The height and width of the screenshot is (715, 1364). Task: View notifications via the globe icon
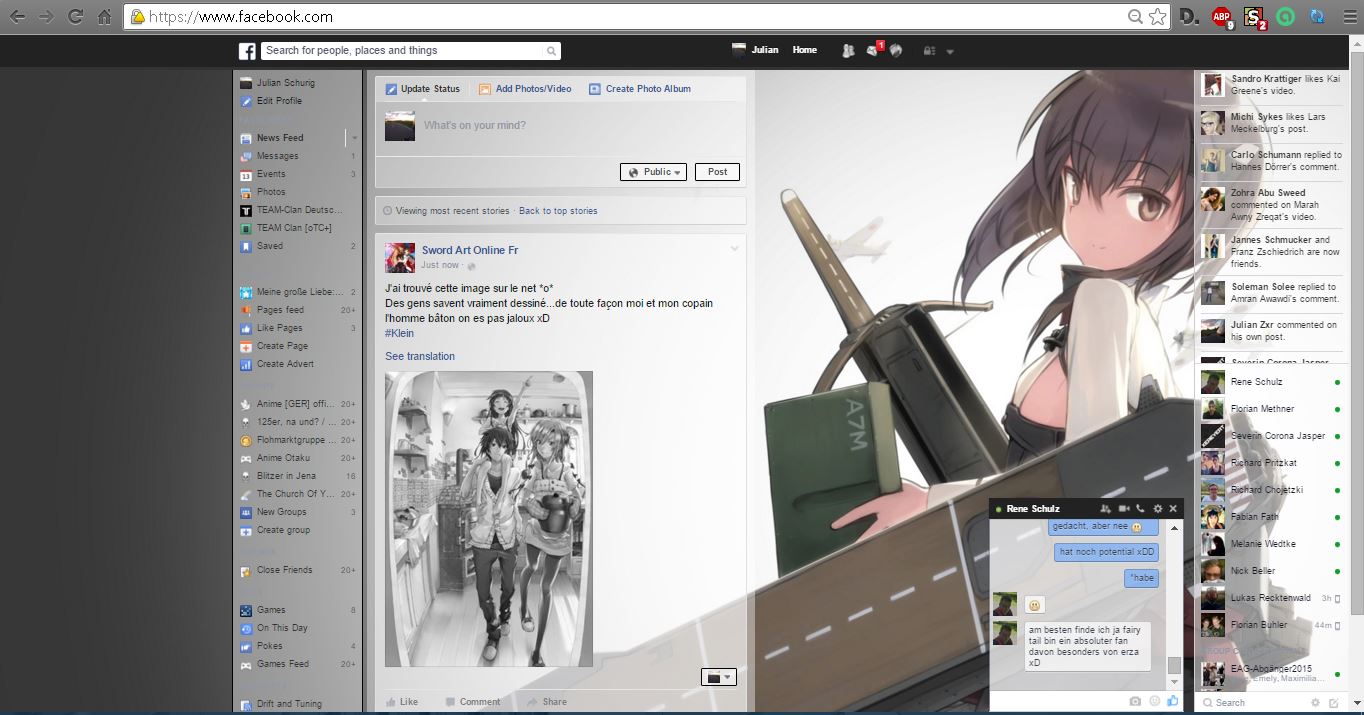894,51
